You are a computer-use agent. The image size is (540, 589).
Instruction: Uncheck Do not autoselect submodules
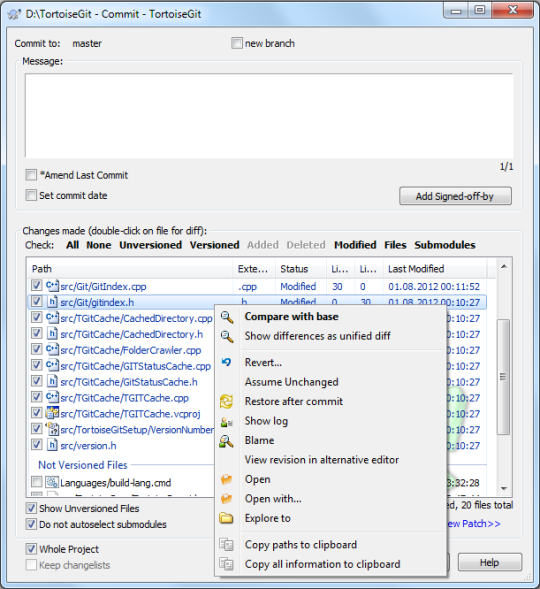click(x=31, y=524)
